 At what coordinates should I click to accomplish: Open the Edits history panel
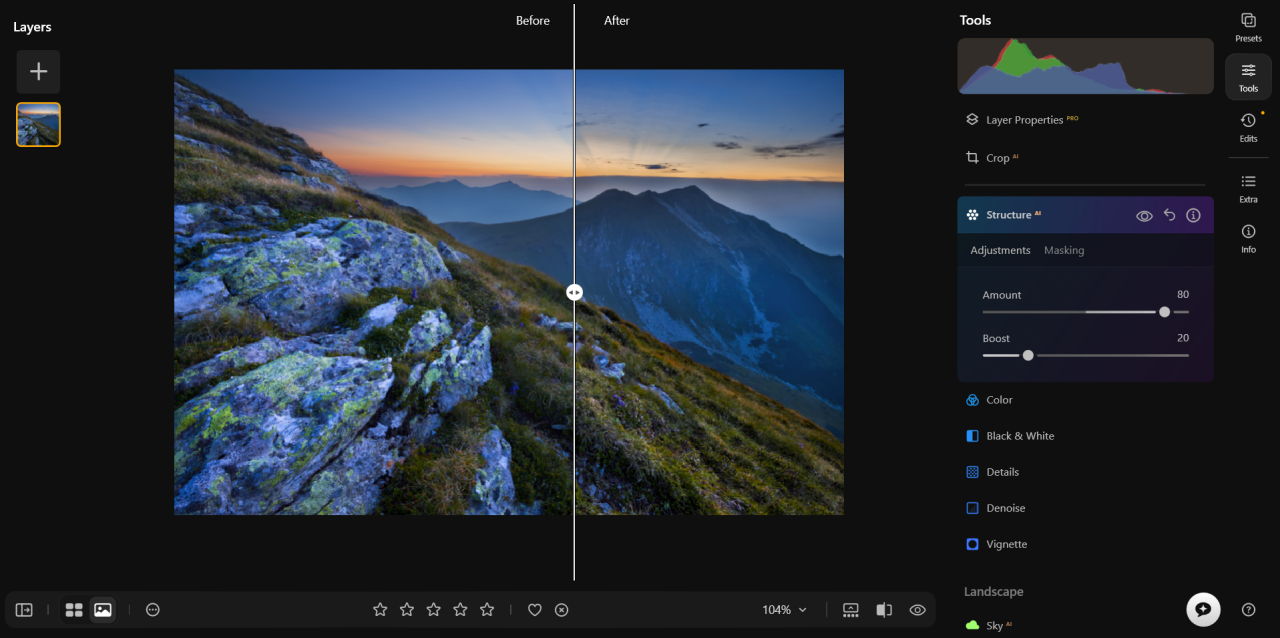coord(1248,127)
